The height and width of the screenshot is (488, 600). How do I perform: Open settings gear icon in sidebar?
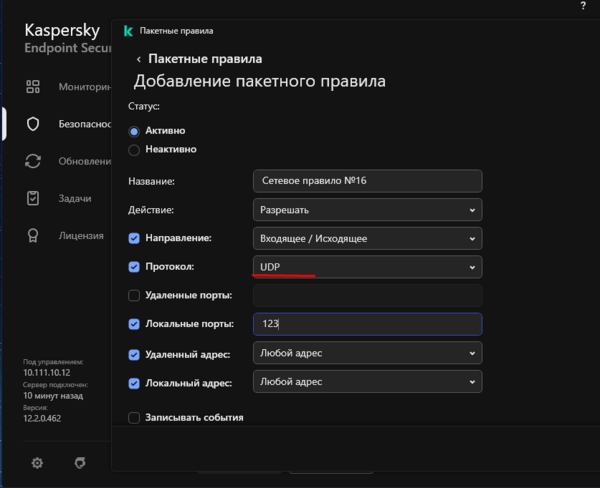(37, 463)
